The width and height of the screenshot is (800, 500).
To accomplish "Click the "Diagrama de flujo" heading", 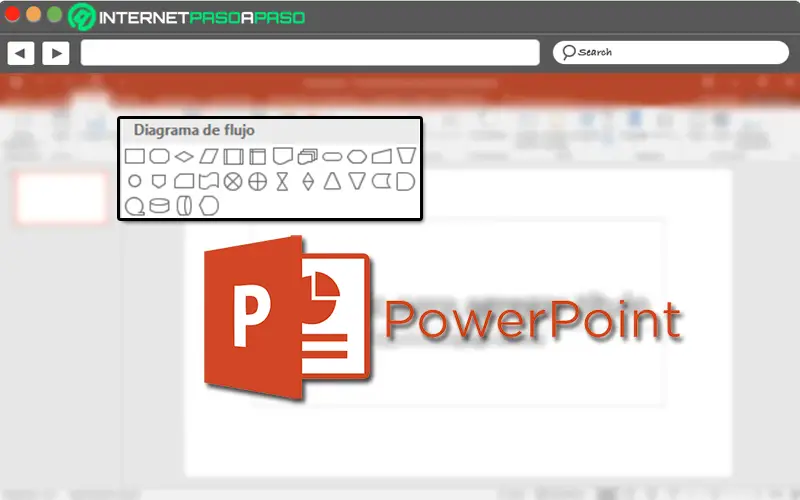I will click(194, 130).
